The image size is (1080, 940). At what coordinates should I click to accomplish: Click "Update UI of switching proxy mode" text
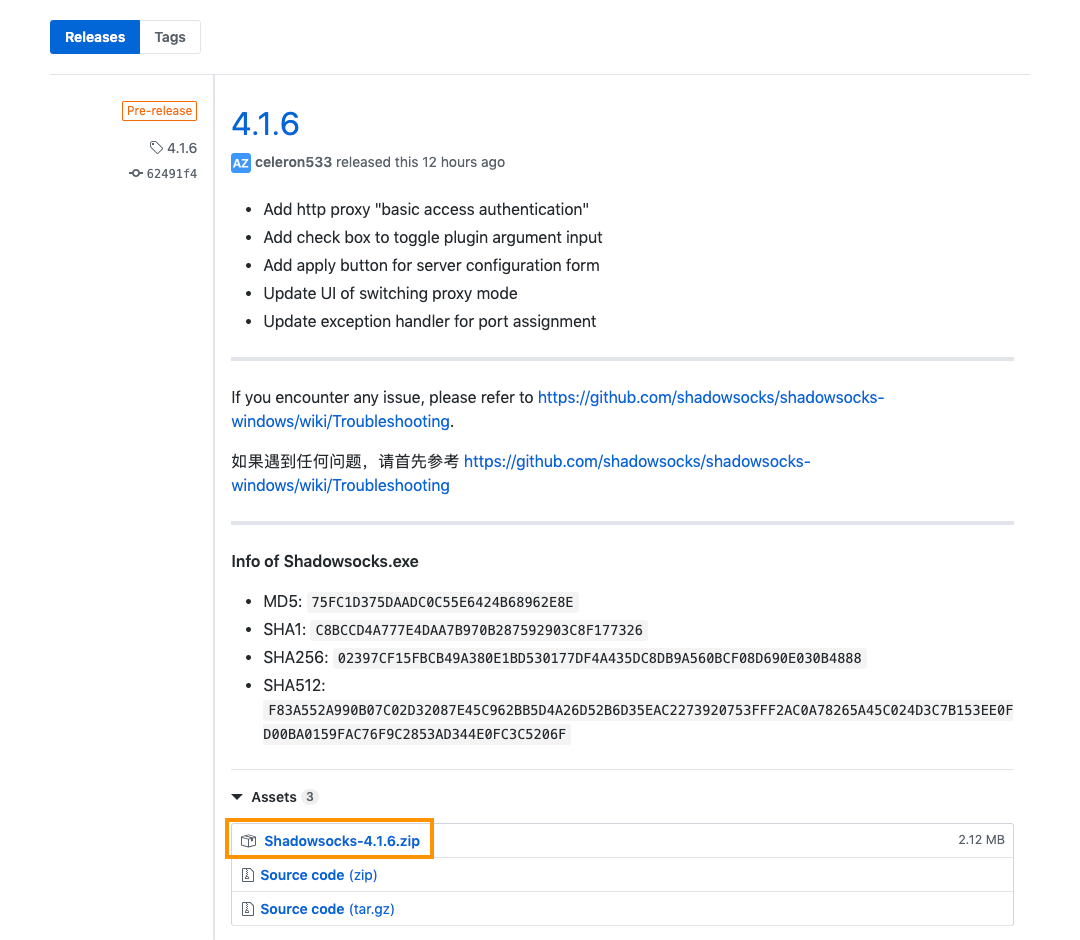point(391,293)
